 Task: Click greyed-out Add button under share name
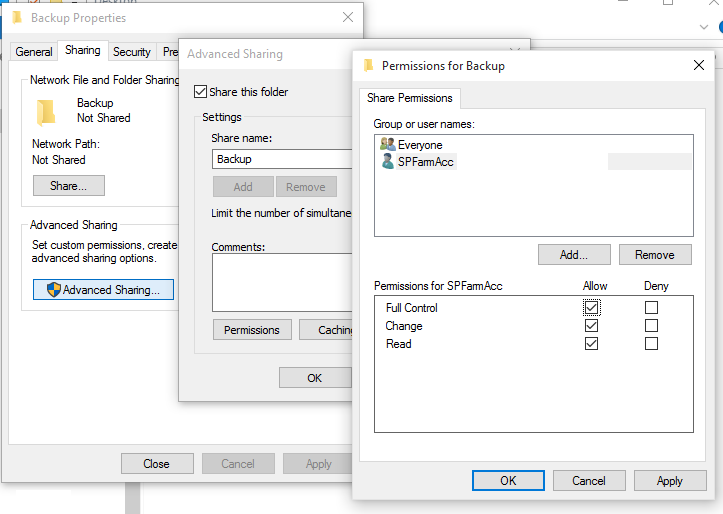(x=243, y=187)
